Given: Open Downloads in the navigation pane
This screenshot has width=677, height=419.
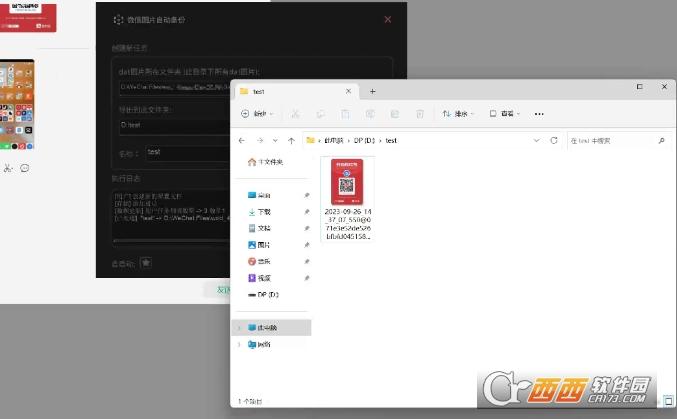Looking at the screenshot, I should click(x=259, y=212).
